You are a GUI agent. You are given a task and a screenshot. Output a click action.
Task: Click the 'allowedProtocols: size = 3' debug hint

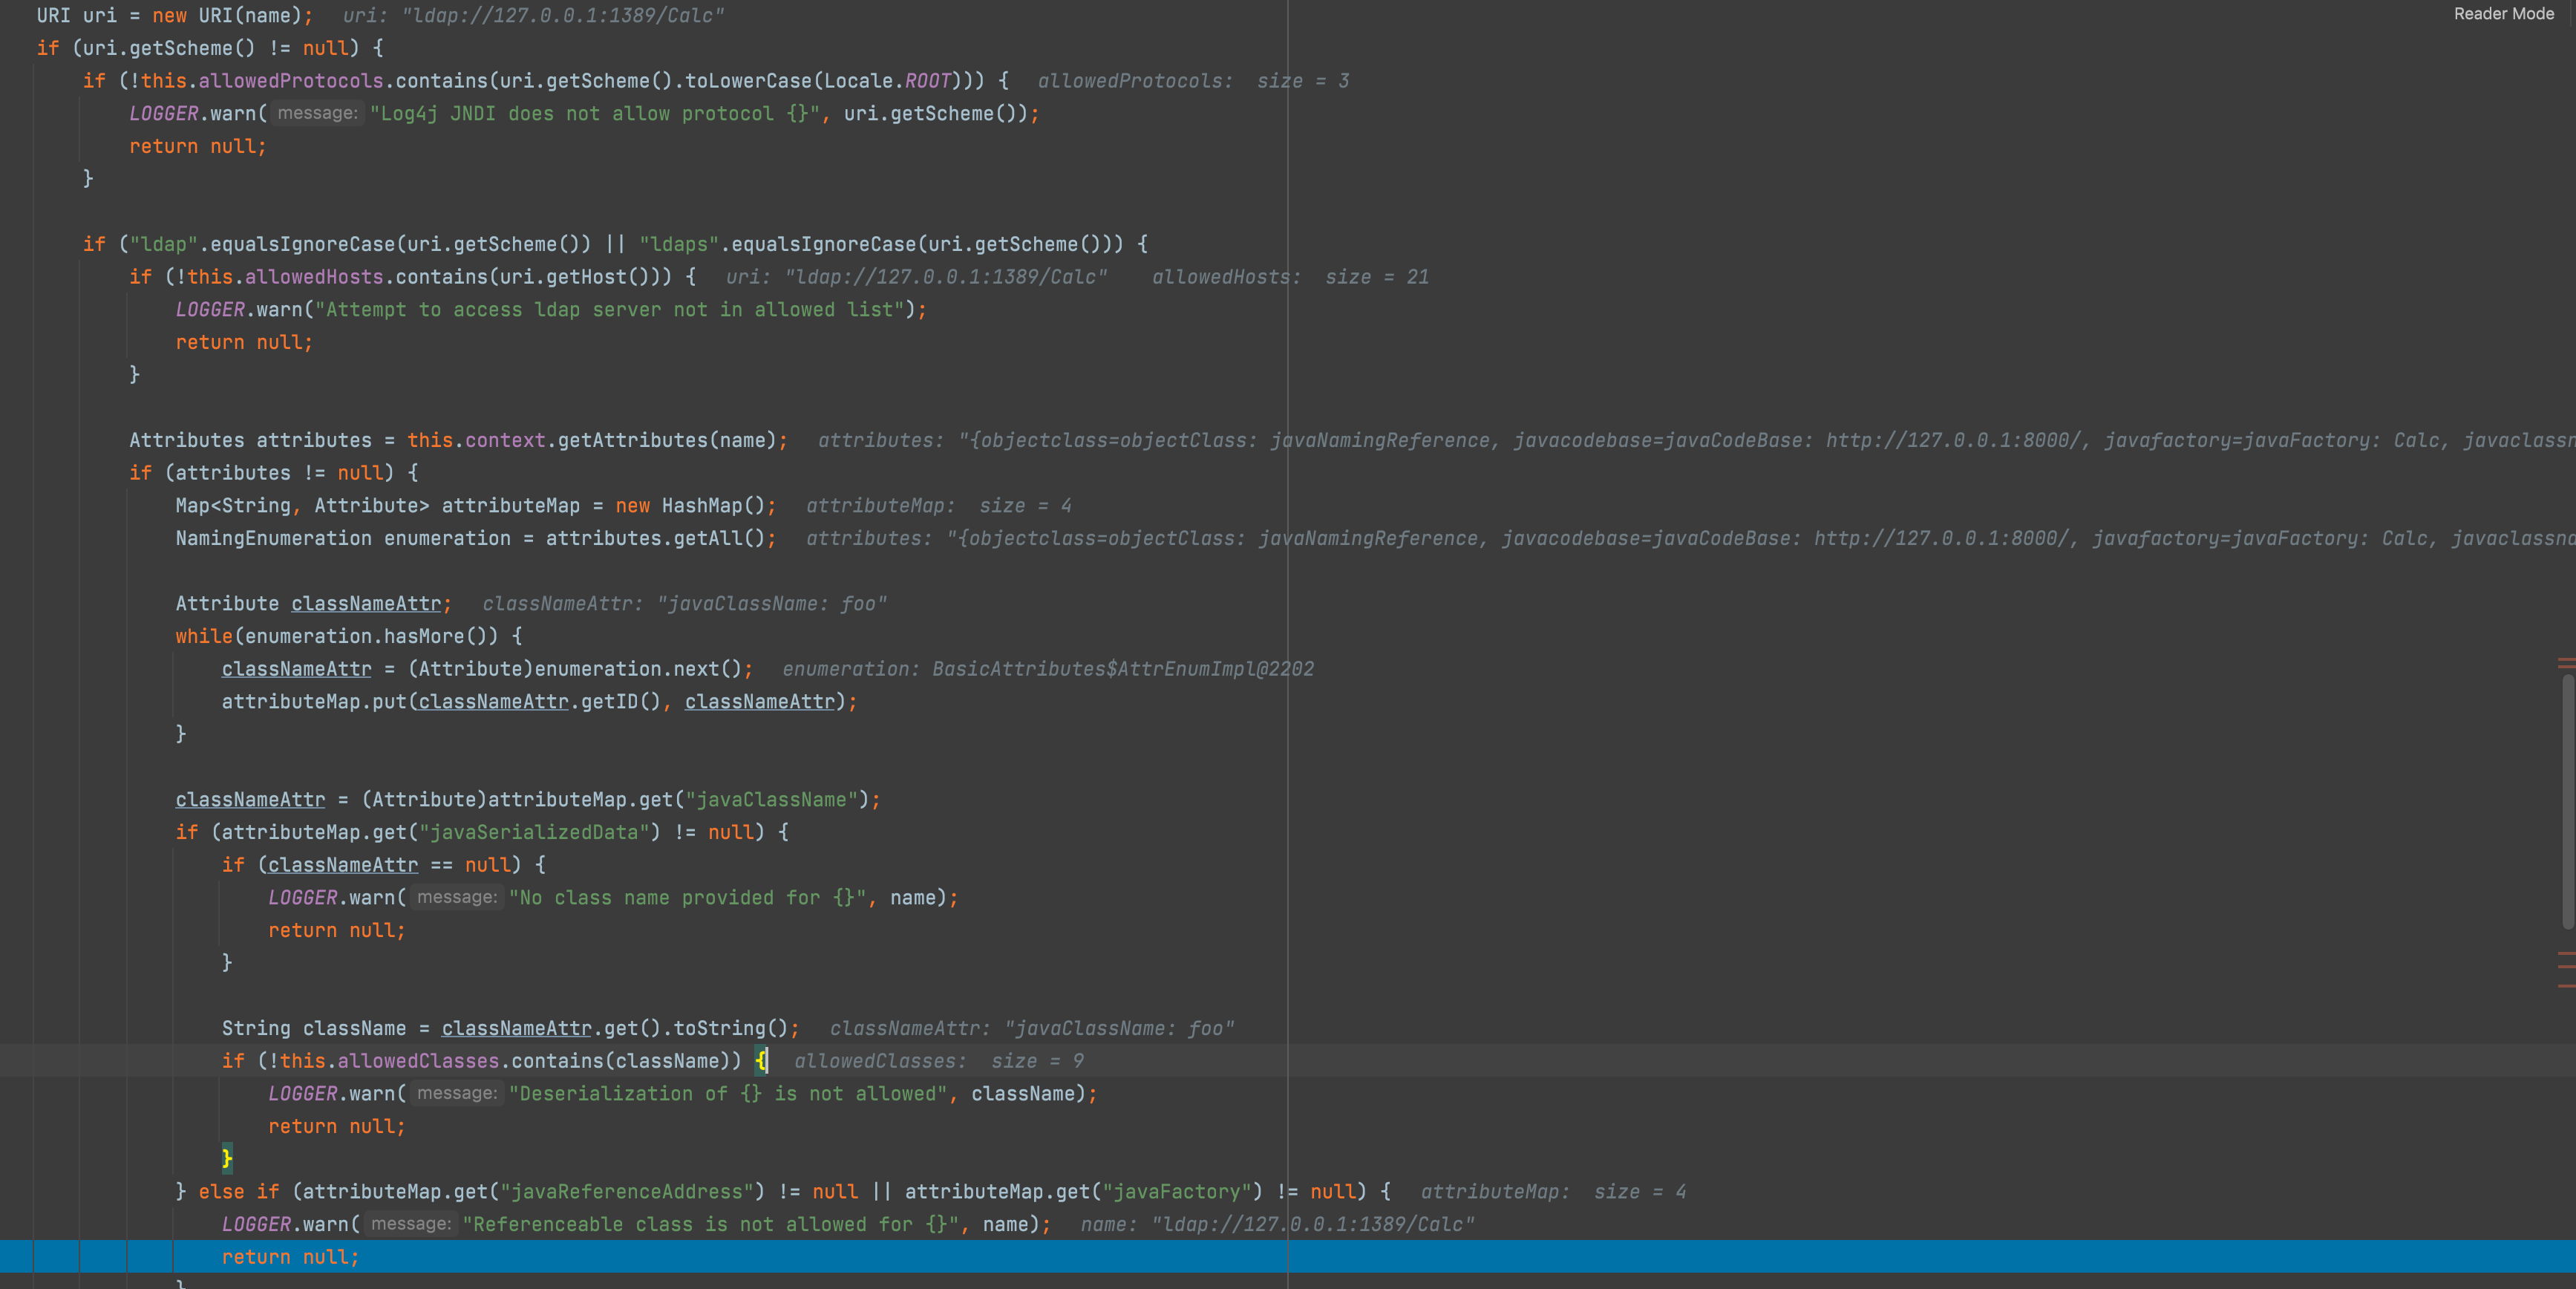[1192, 81]
